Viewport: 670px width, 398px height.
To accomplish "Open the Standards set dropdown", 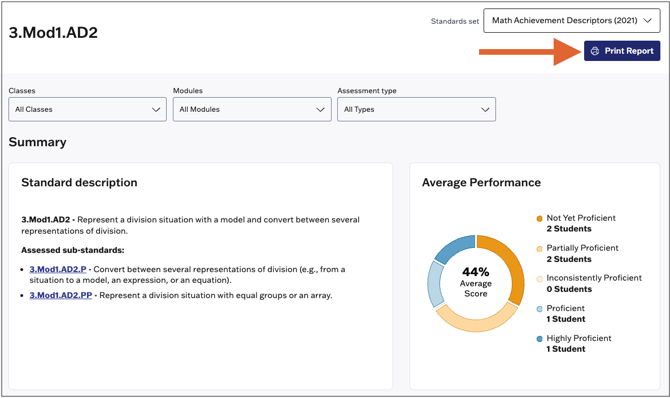I will (x=572, y=21).
